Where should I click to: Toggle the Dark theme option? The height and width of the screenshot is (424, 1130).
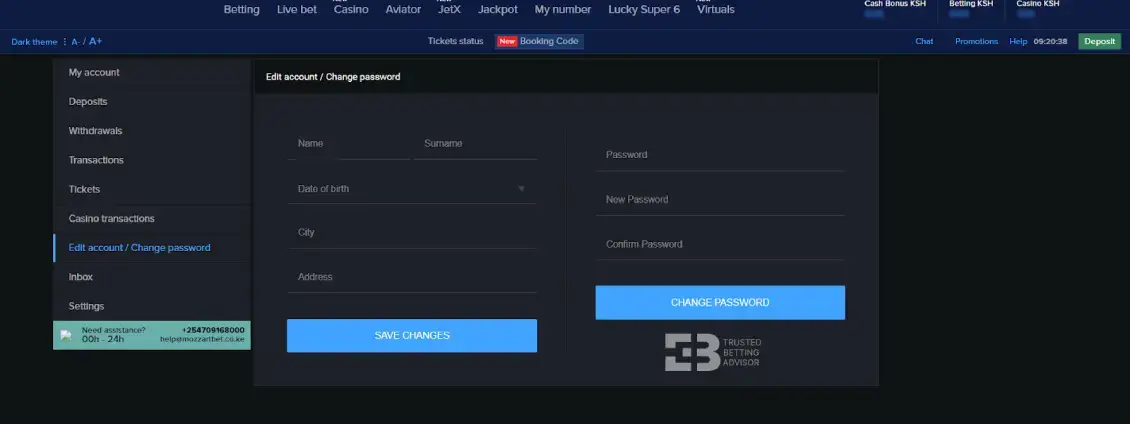(34, 42)
